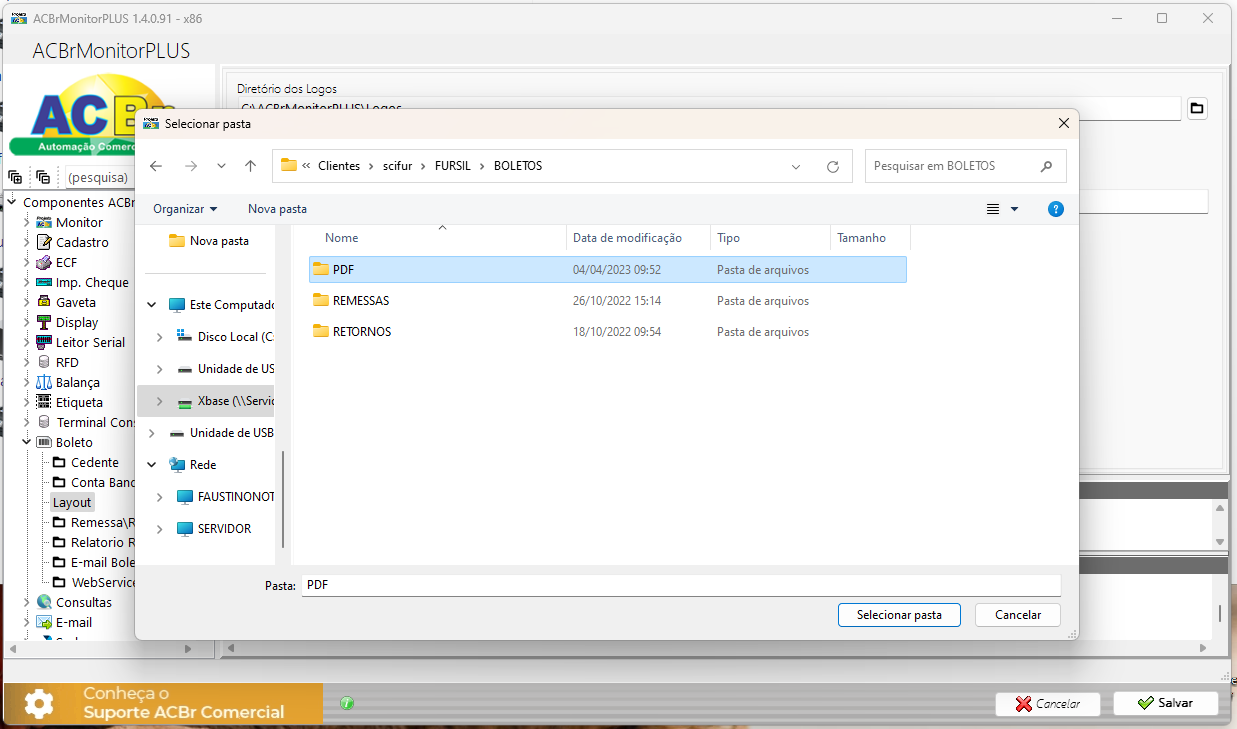Select the ECF node in ACBr tree
Screen dimensions: 1237x729
click(x=66, y=262)
